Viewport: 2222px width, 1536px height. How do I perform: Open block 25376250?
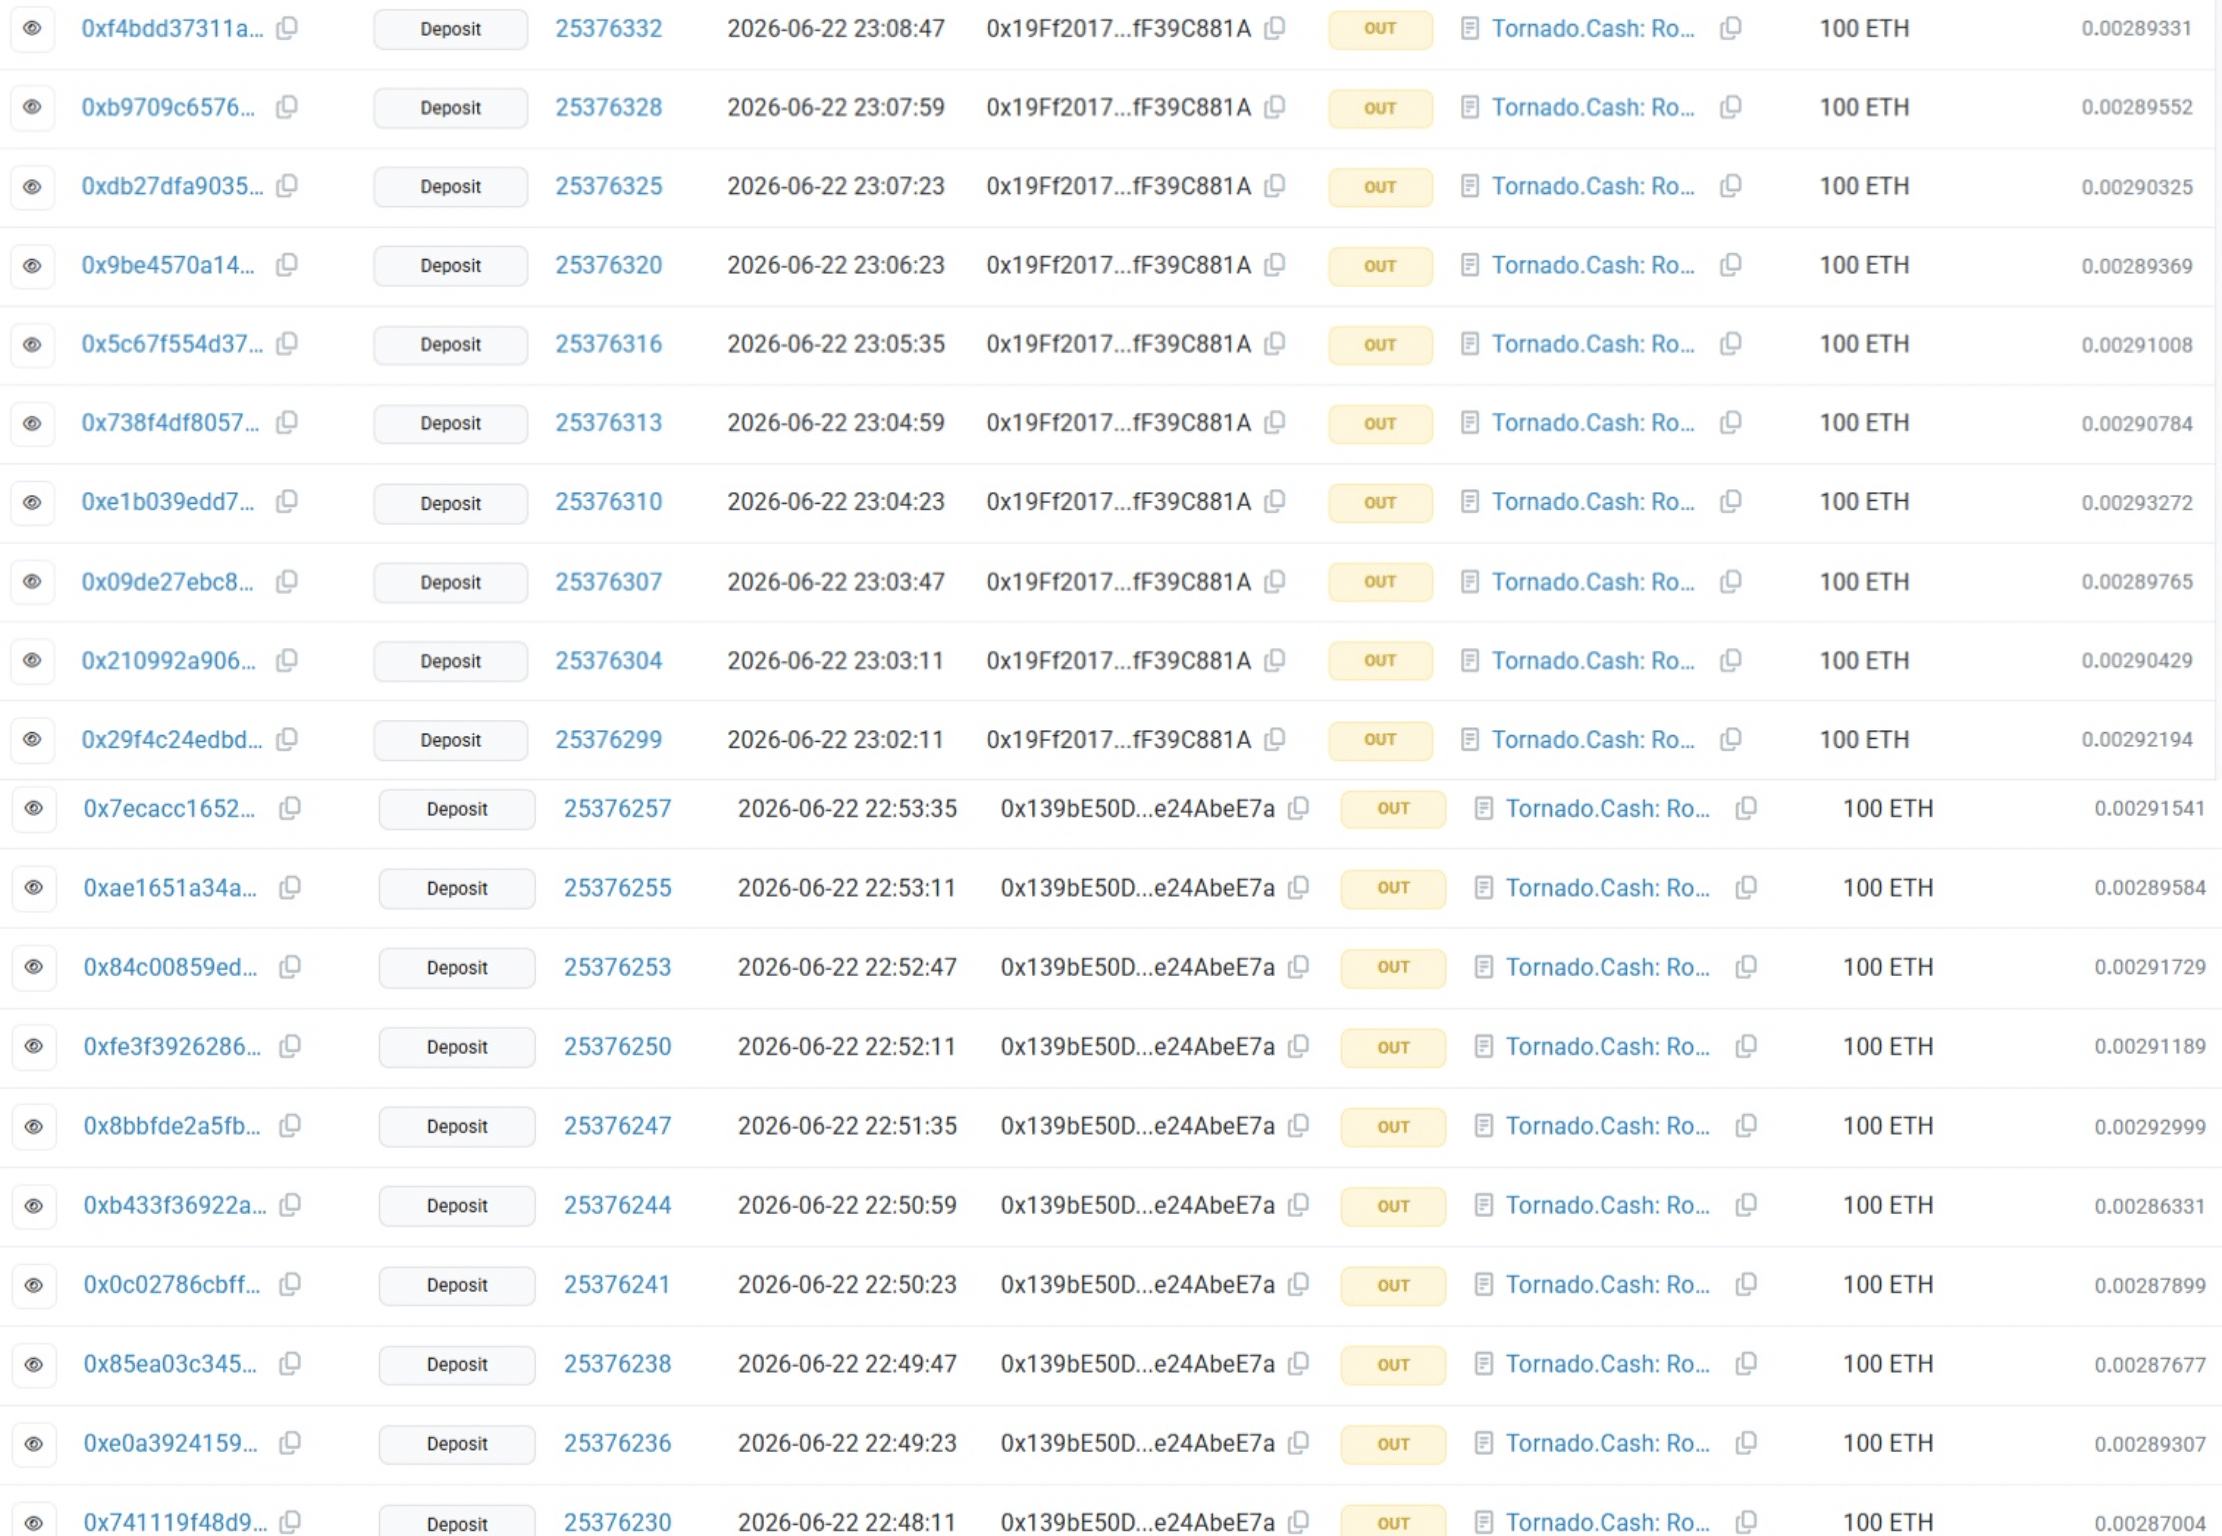click(618, 1047)
